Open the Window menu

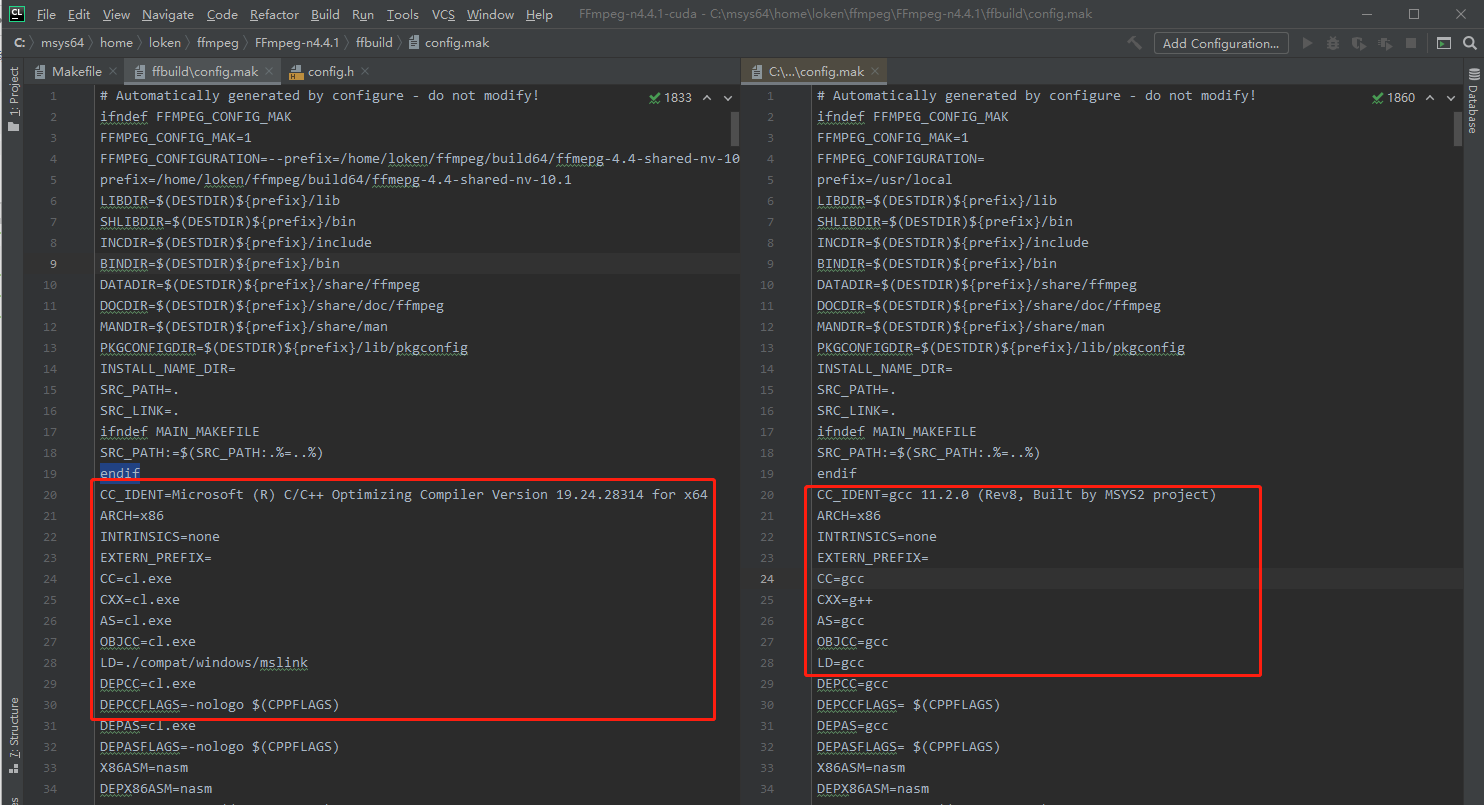490,14
